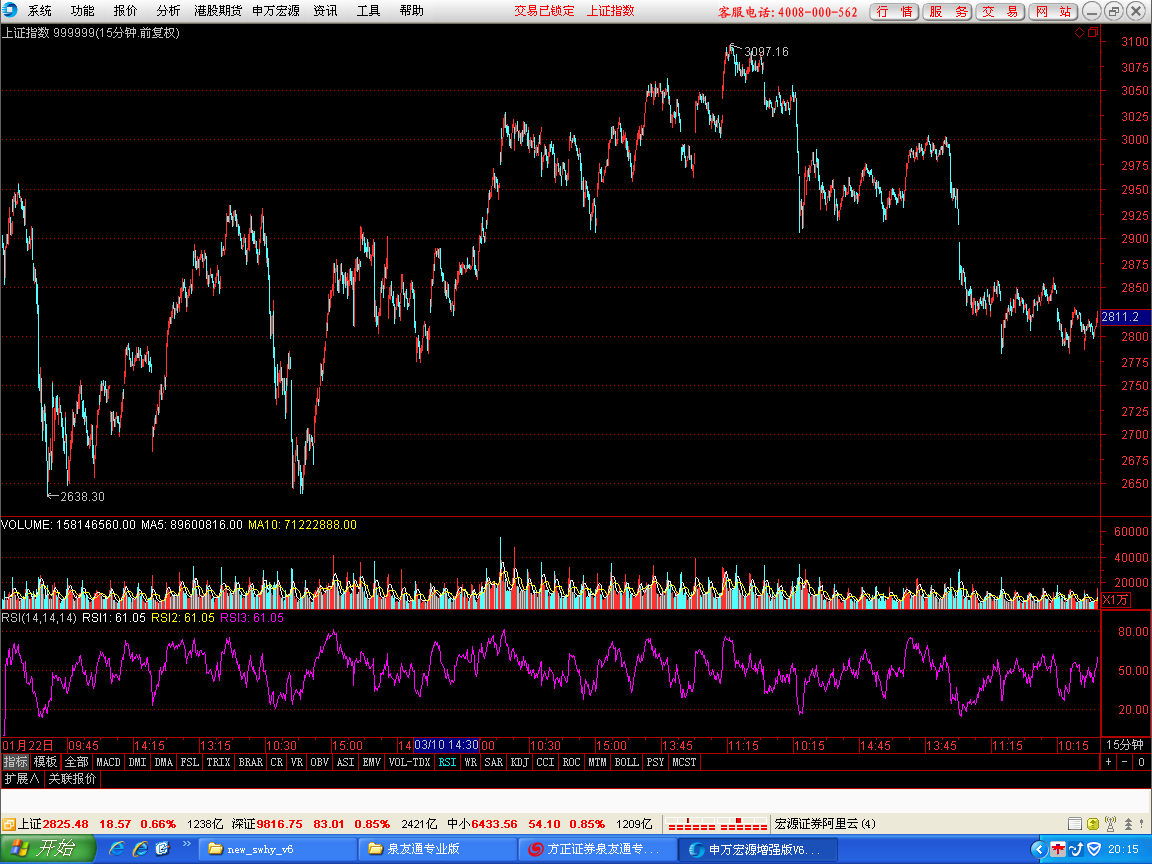Viewport: 1152px width, 864px height.
Task: Switch indicator to DMA
Action: coord(163,762)
